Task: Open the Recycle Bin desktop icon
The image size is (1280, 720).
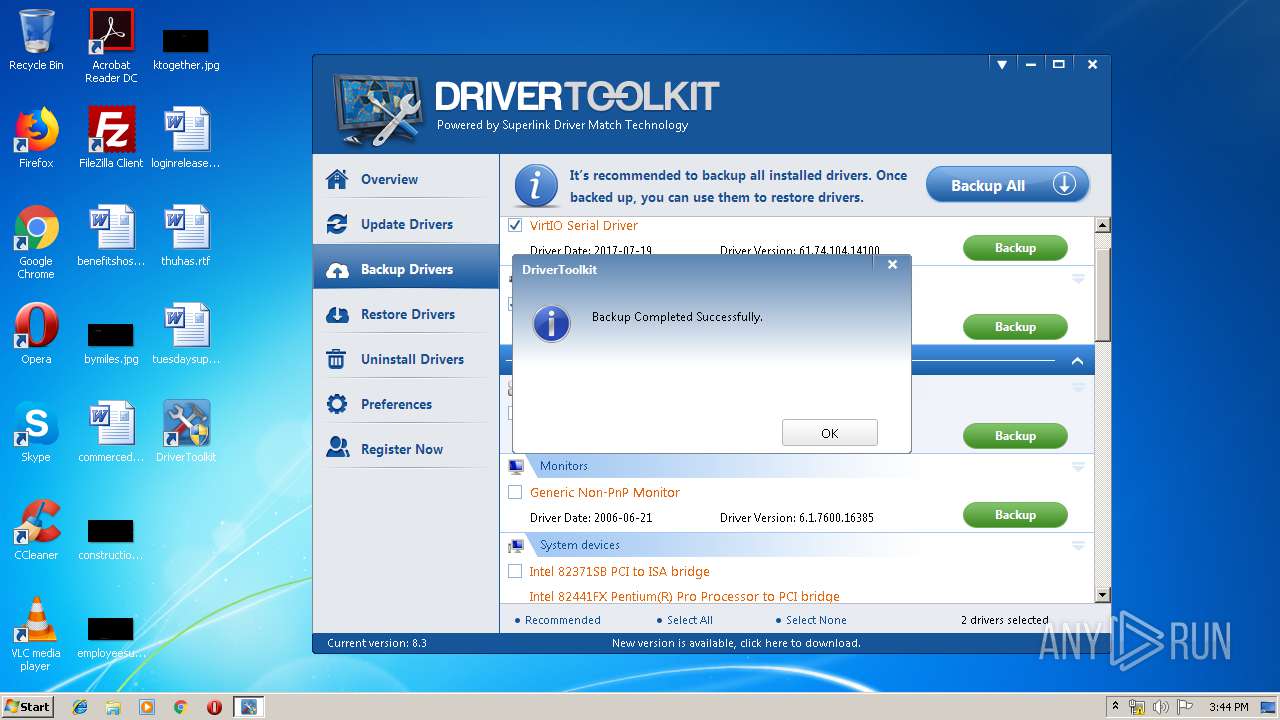Action: click(x=36, y=40)
